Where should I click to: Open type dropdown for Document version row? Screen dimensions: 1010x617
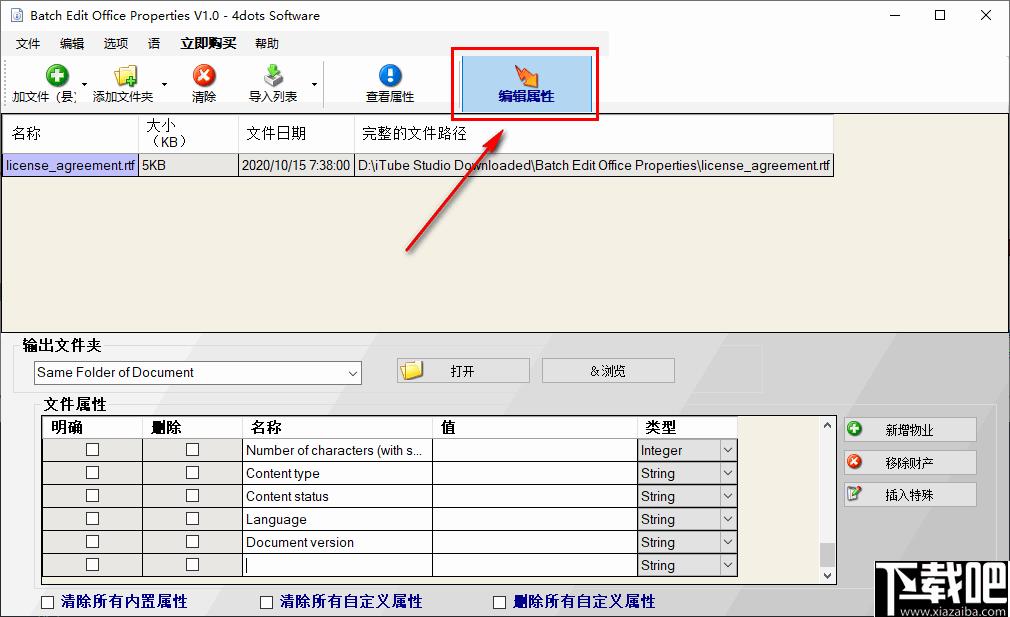point(727,542)
